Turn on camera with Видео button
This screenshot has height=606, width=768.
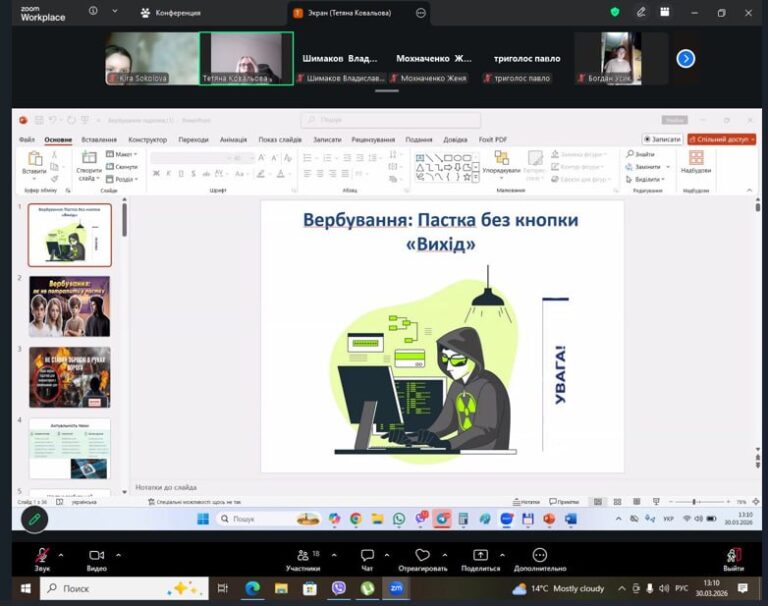click(96, 556)
